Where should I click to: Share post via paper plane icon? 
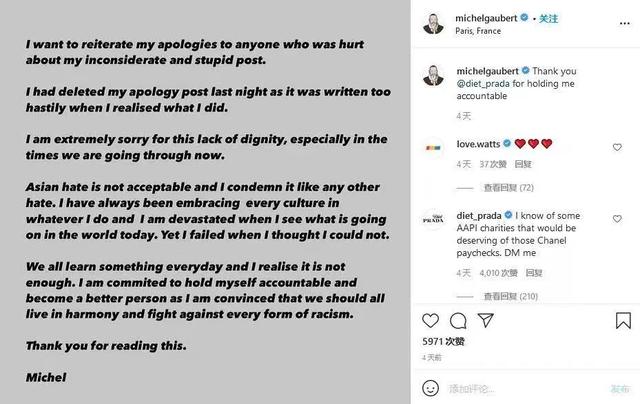(x=485, y=320)
